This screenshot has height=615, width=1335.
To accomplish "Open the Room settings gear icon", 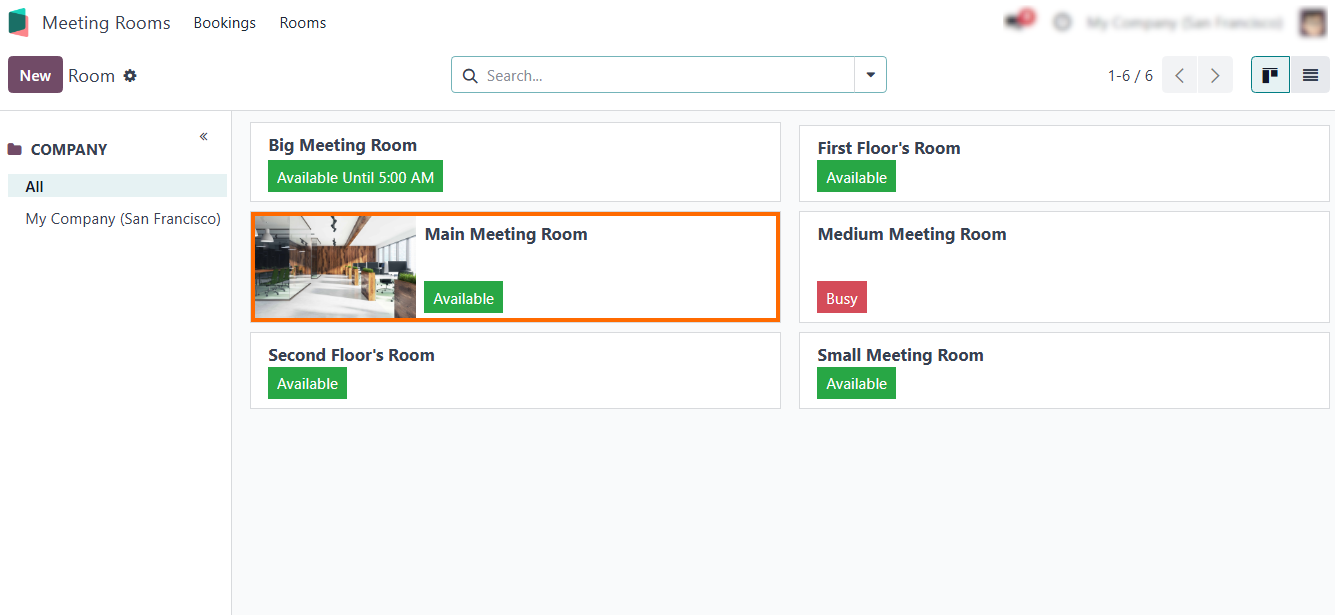I will 130,76.
